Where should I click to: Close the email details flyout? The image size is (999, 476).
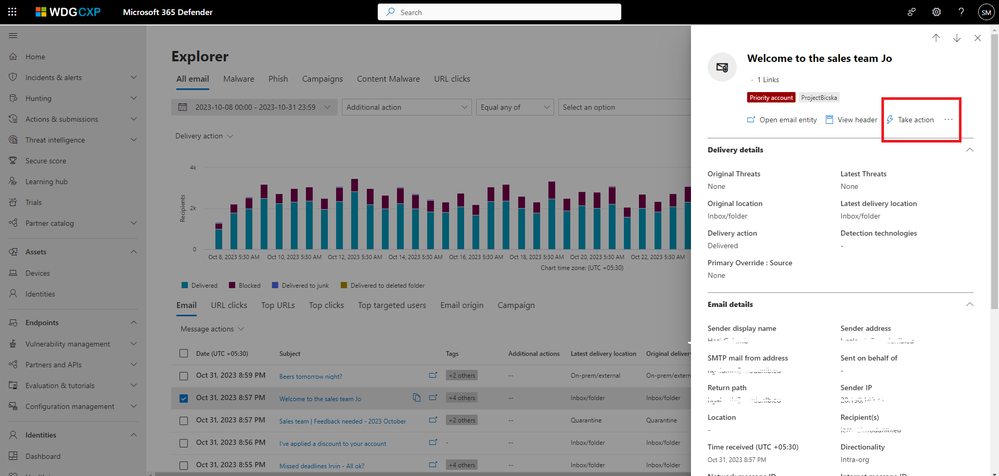click(x=978, y=38)
